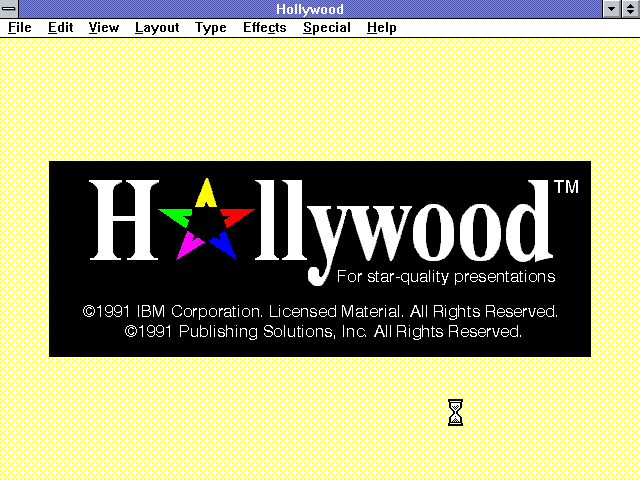
Task: Open the Type menu
Action: coord(211,27)
